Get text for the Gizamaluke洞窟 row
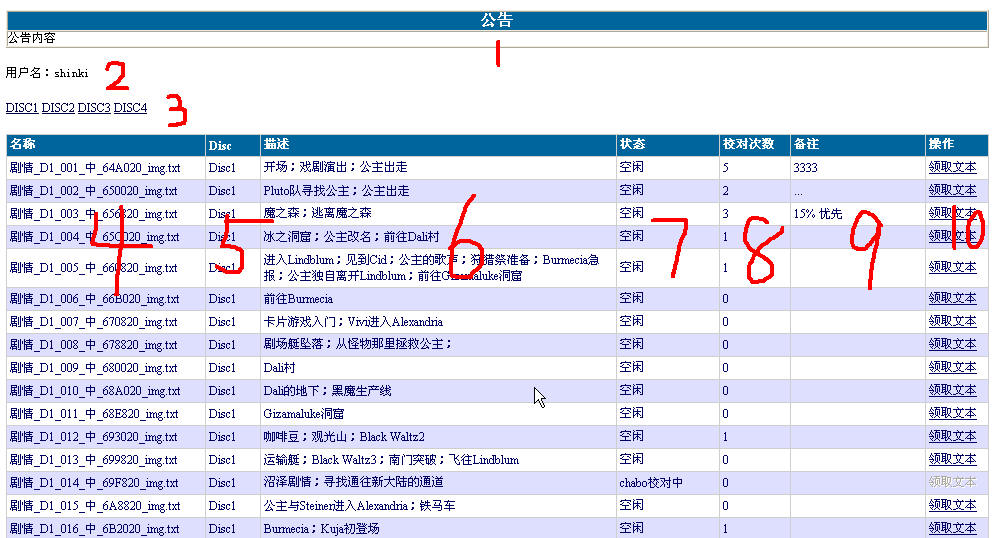This screenshot has width=999, height=538. 952,414
